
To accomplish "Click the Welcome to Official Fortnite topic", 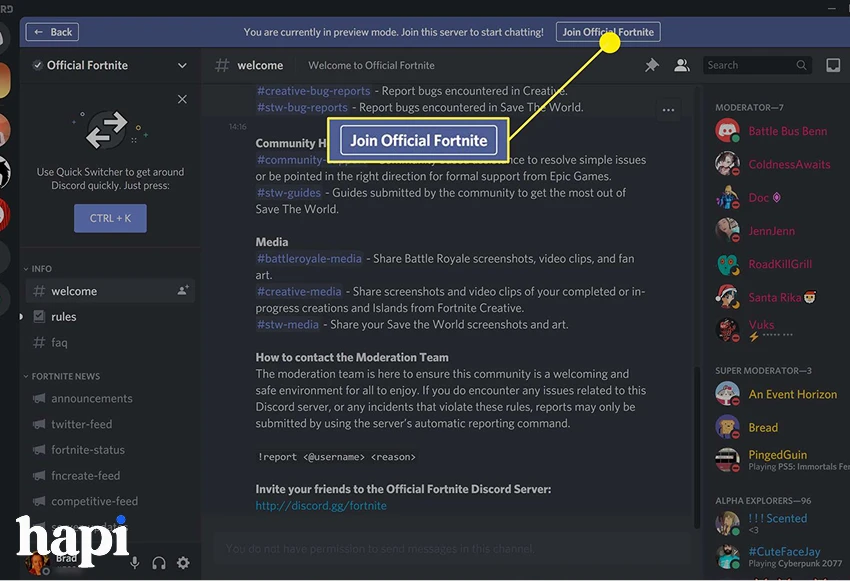I will click(x=371, y=66).
